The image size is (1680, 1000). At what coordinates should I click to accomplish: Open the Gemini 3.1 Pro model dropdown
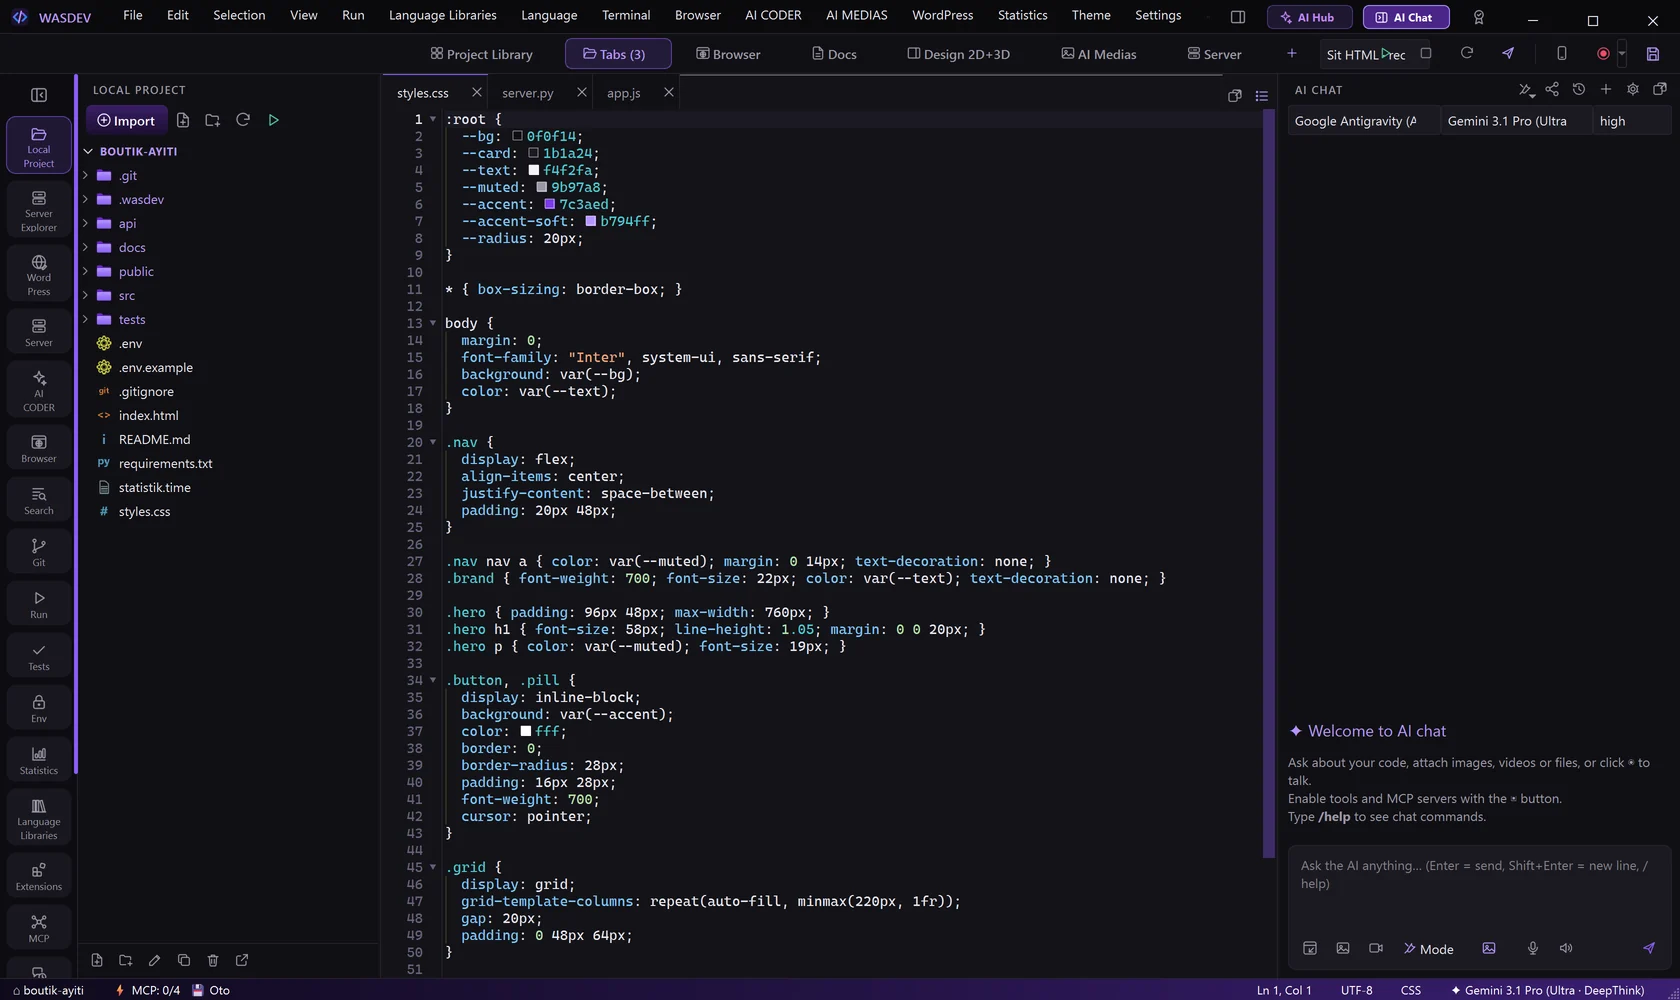click(x=1516, y=121)
